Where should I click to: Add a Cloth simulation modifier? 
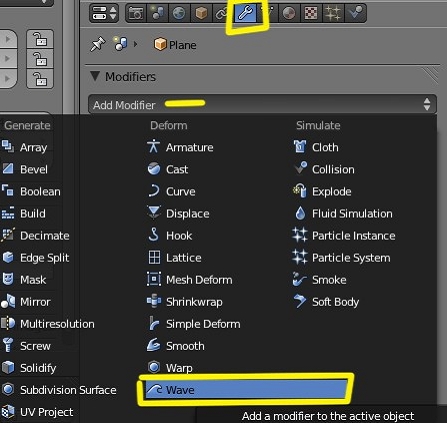pyautogui.click(x=316, y=147)
